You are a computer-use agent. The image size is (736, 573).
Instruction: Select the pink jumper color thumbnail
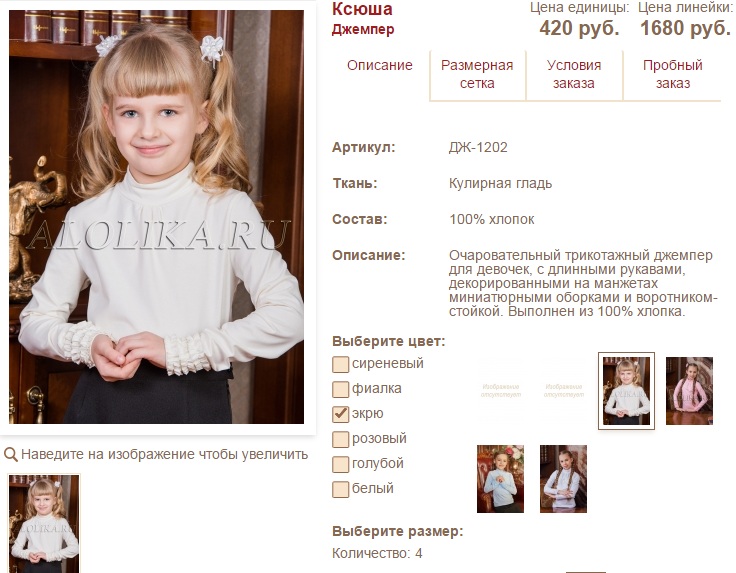coord(689,390)
